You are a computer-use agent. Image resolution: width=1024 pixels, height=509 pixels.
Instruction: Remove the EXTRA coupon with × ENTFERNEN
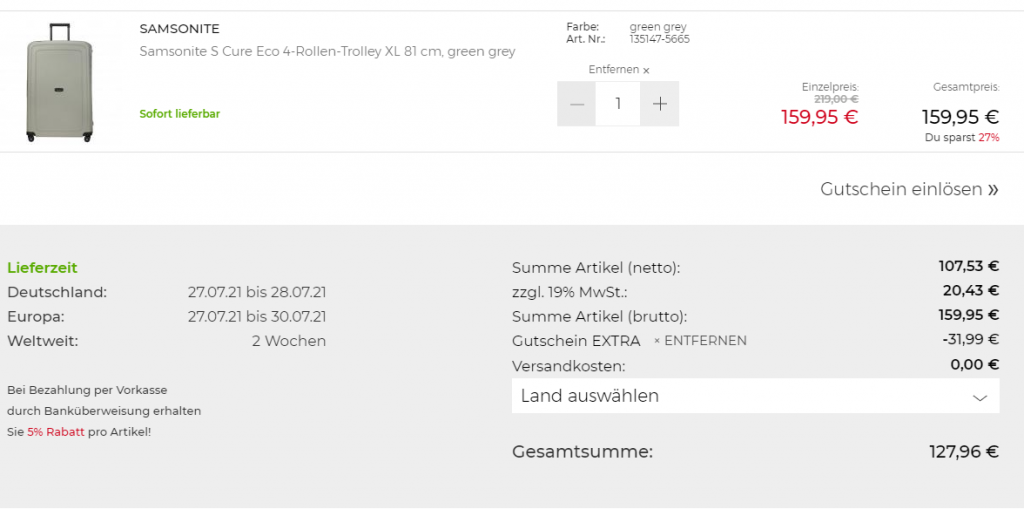[700, 341]
